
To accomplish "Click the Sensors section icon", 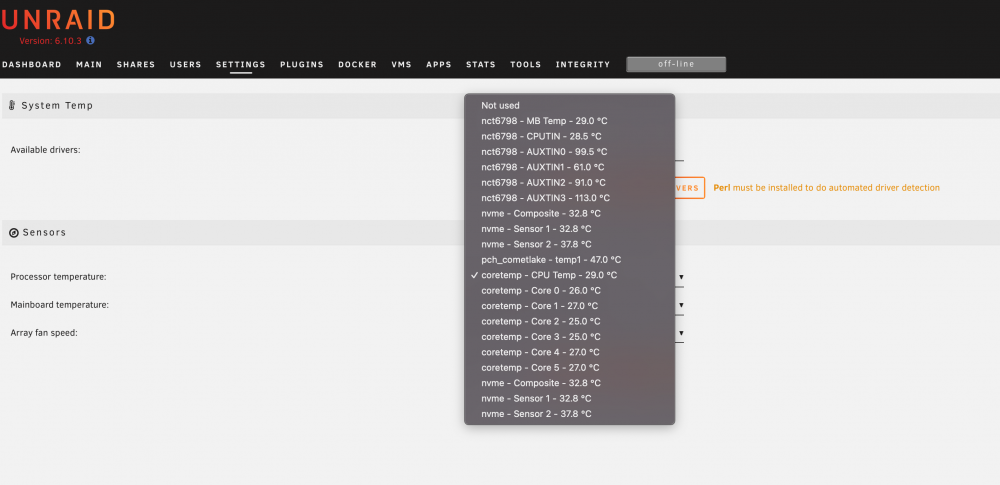I will click(x=14, y=233).
